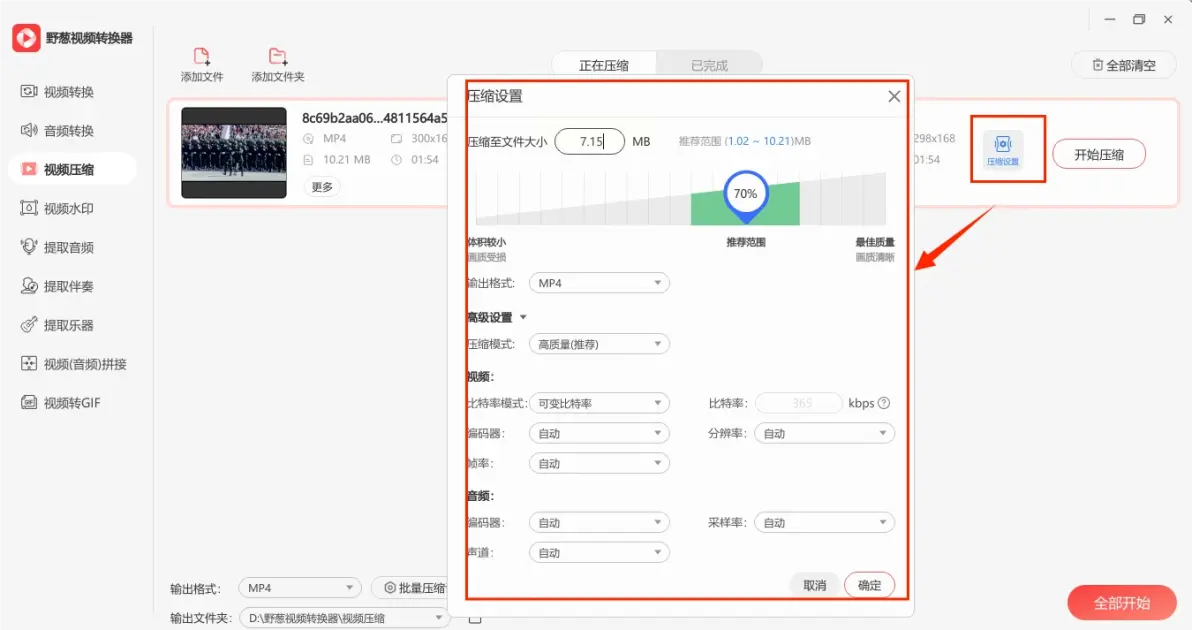Image resolution: width=1192 pixels, height=630 pixels.
Task: Open the bottom 输出格式 MP4 dropdown
Action: [x=300, y=588]
